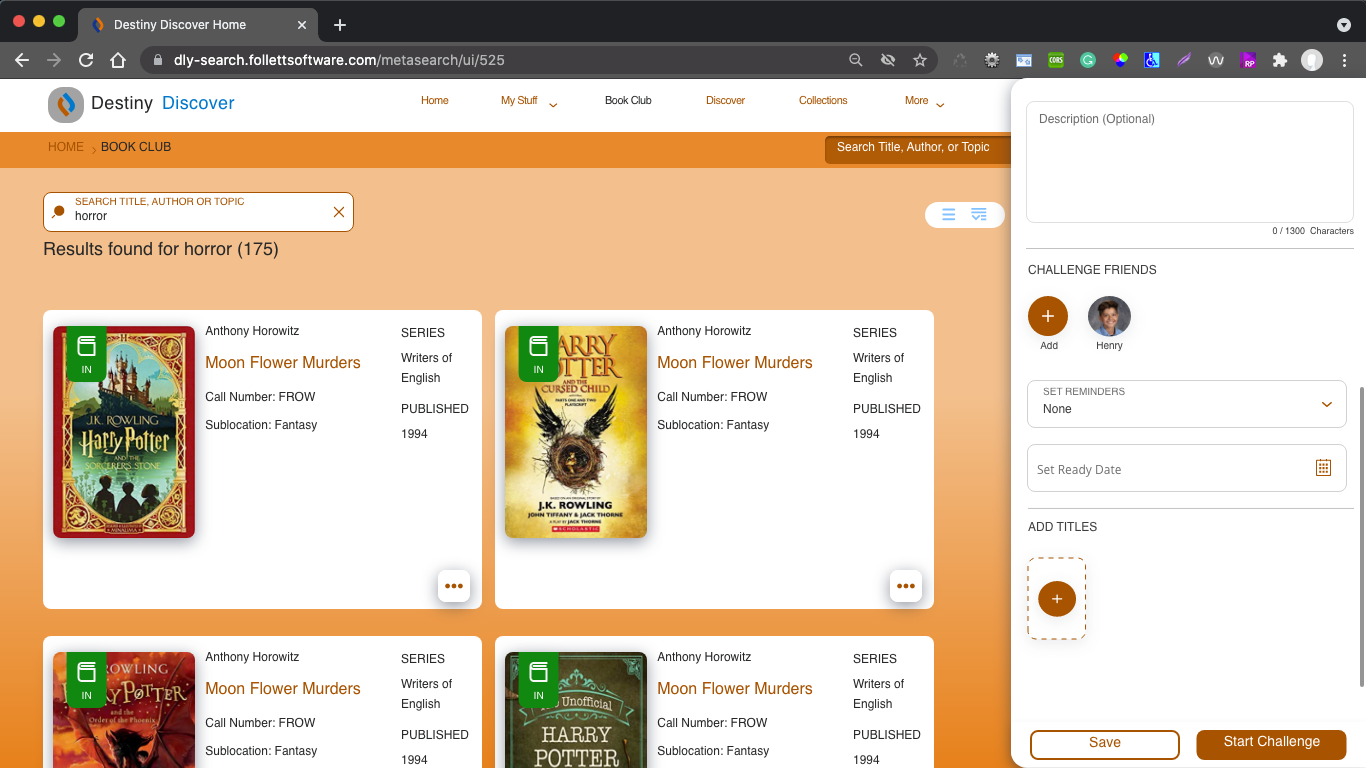
Task: Open more options on the Sorcerer's Stone card
Action: pyautogui.click(x=454, y=586)
